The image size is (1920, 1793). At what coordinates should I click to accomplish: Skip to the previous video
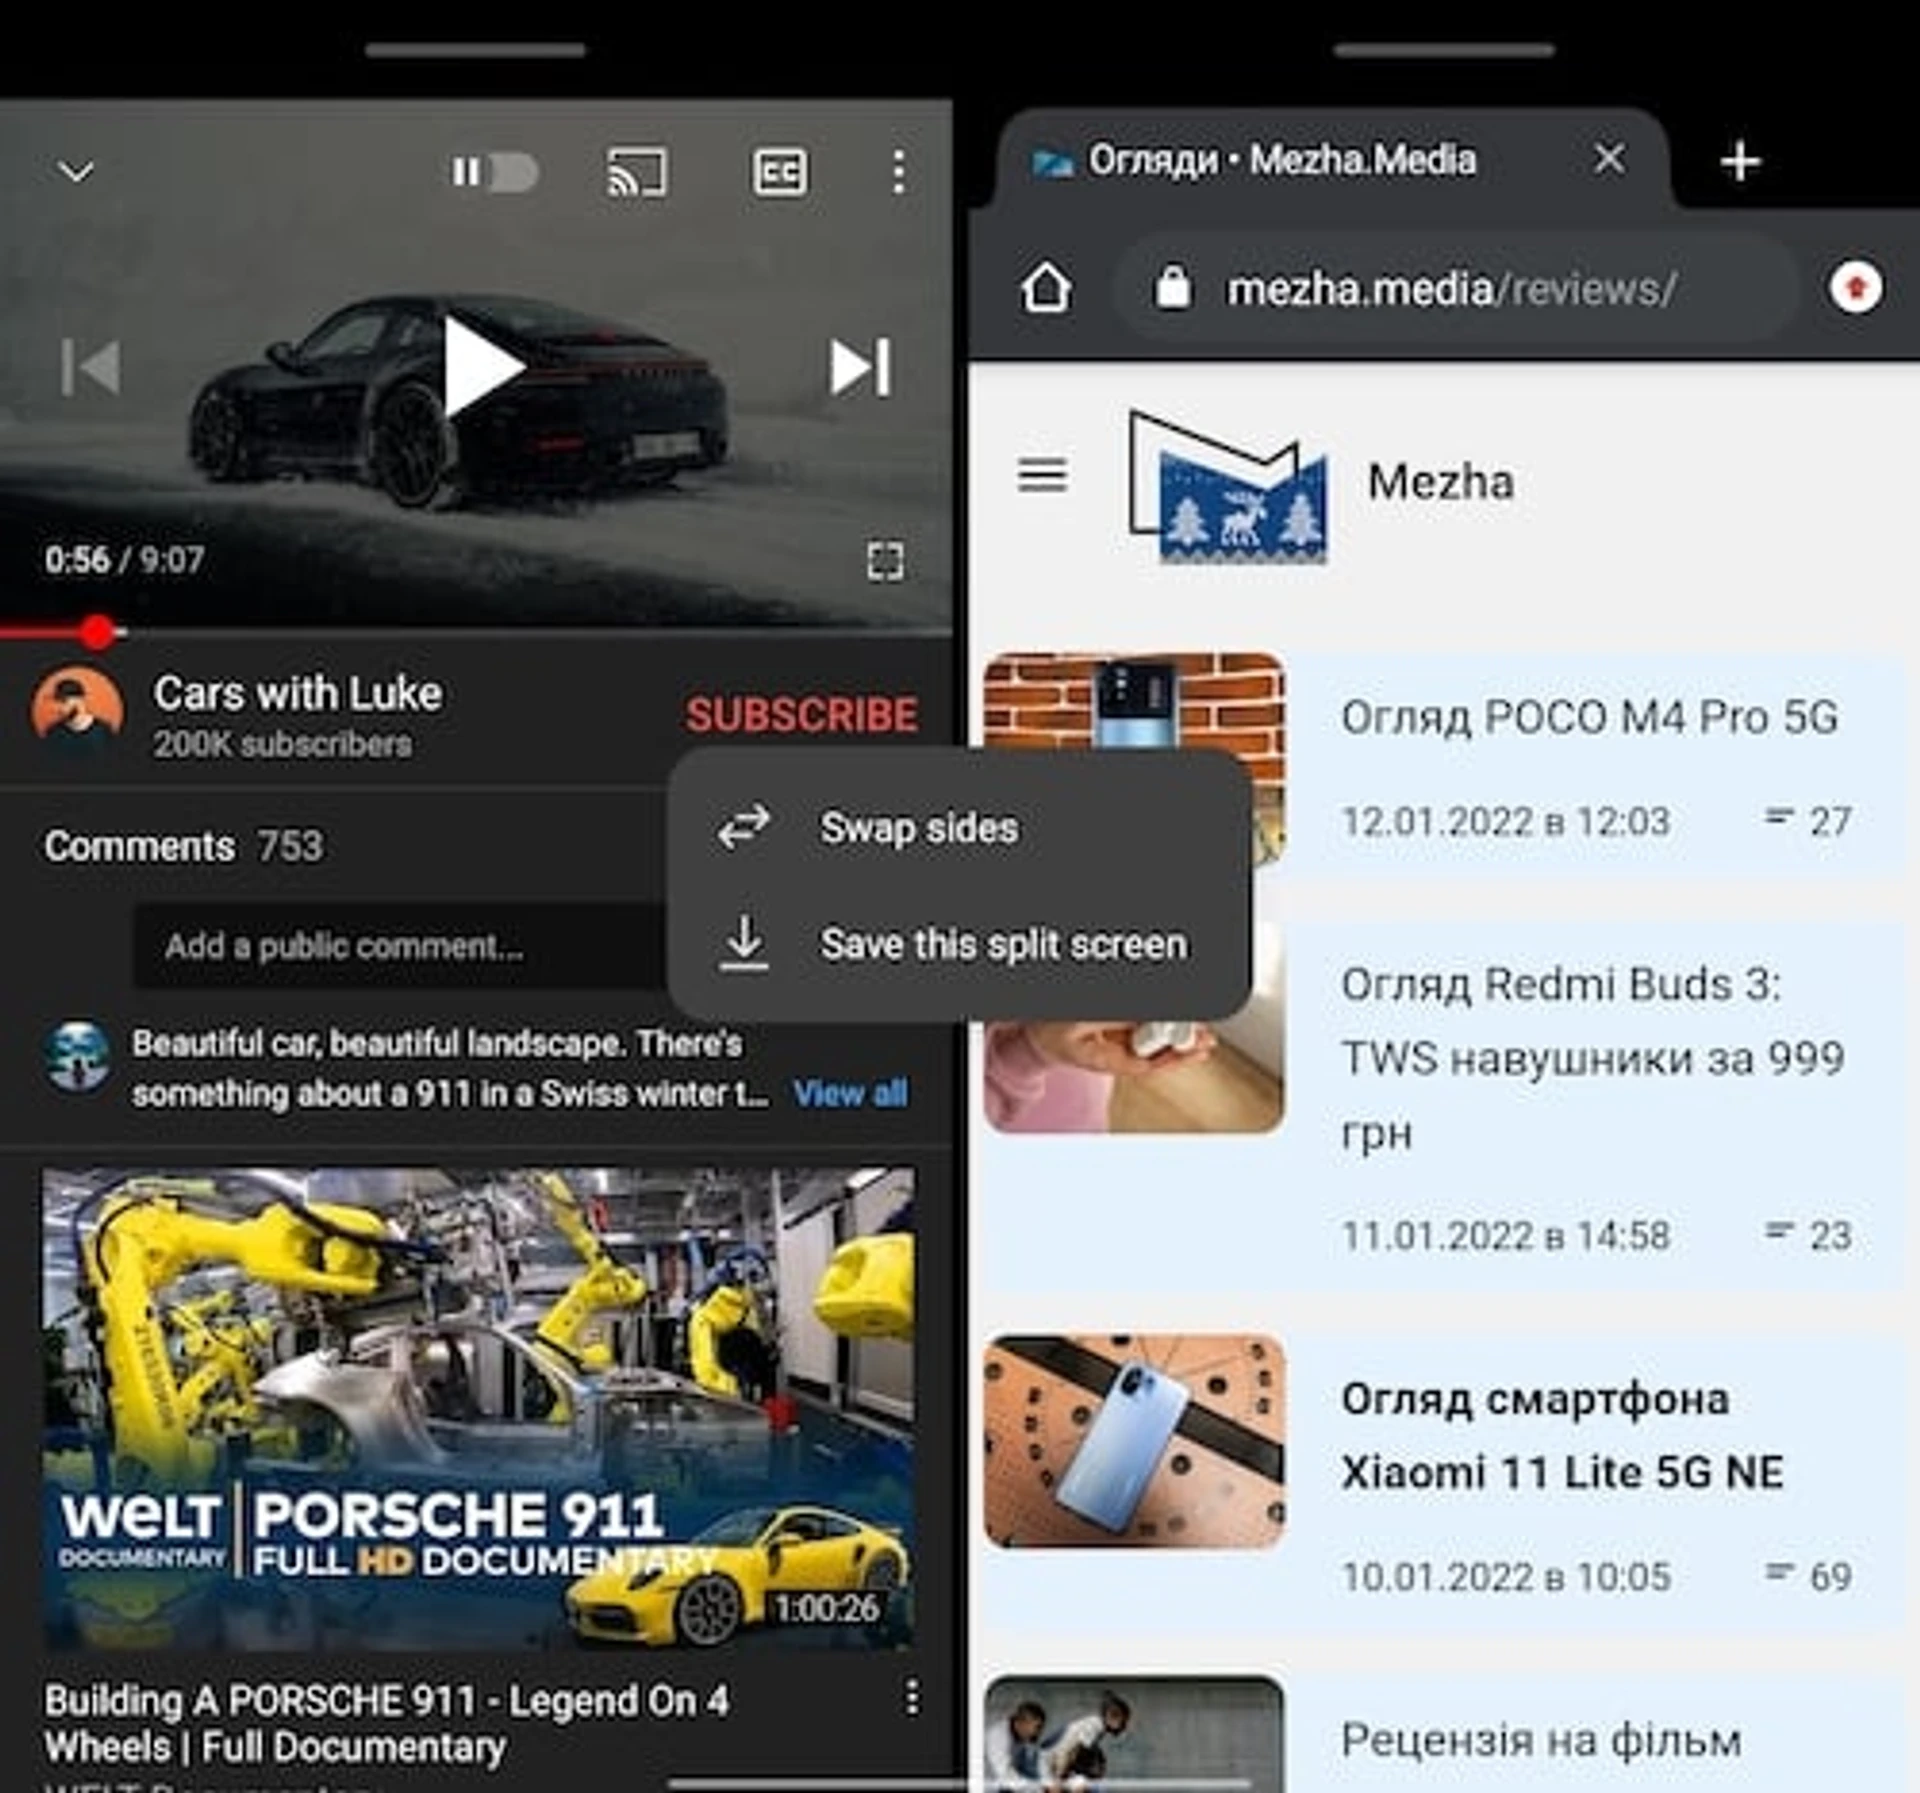(91, 367)
